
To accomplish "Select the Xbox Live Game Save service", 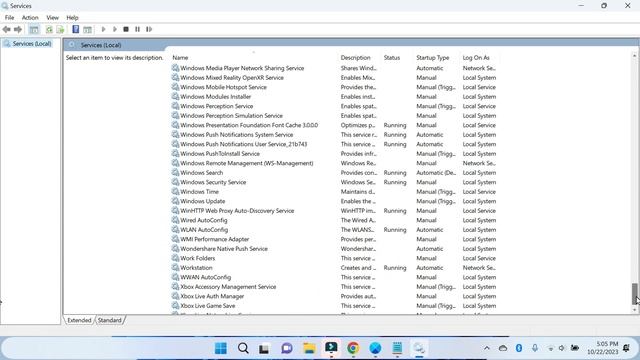I will [x=208, y=306].
